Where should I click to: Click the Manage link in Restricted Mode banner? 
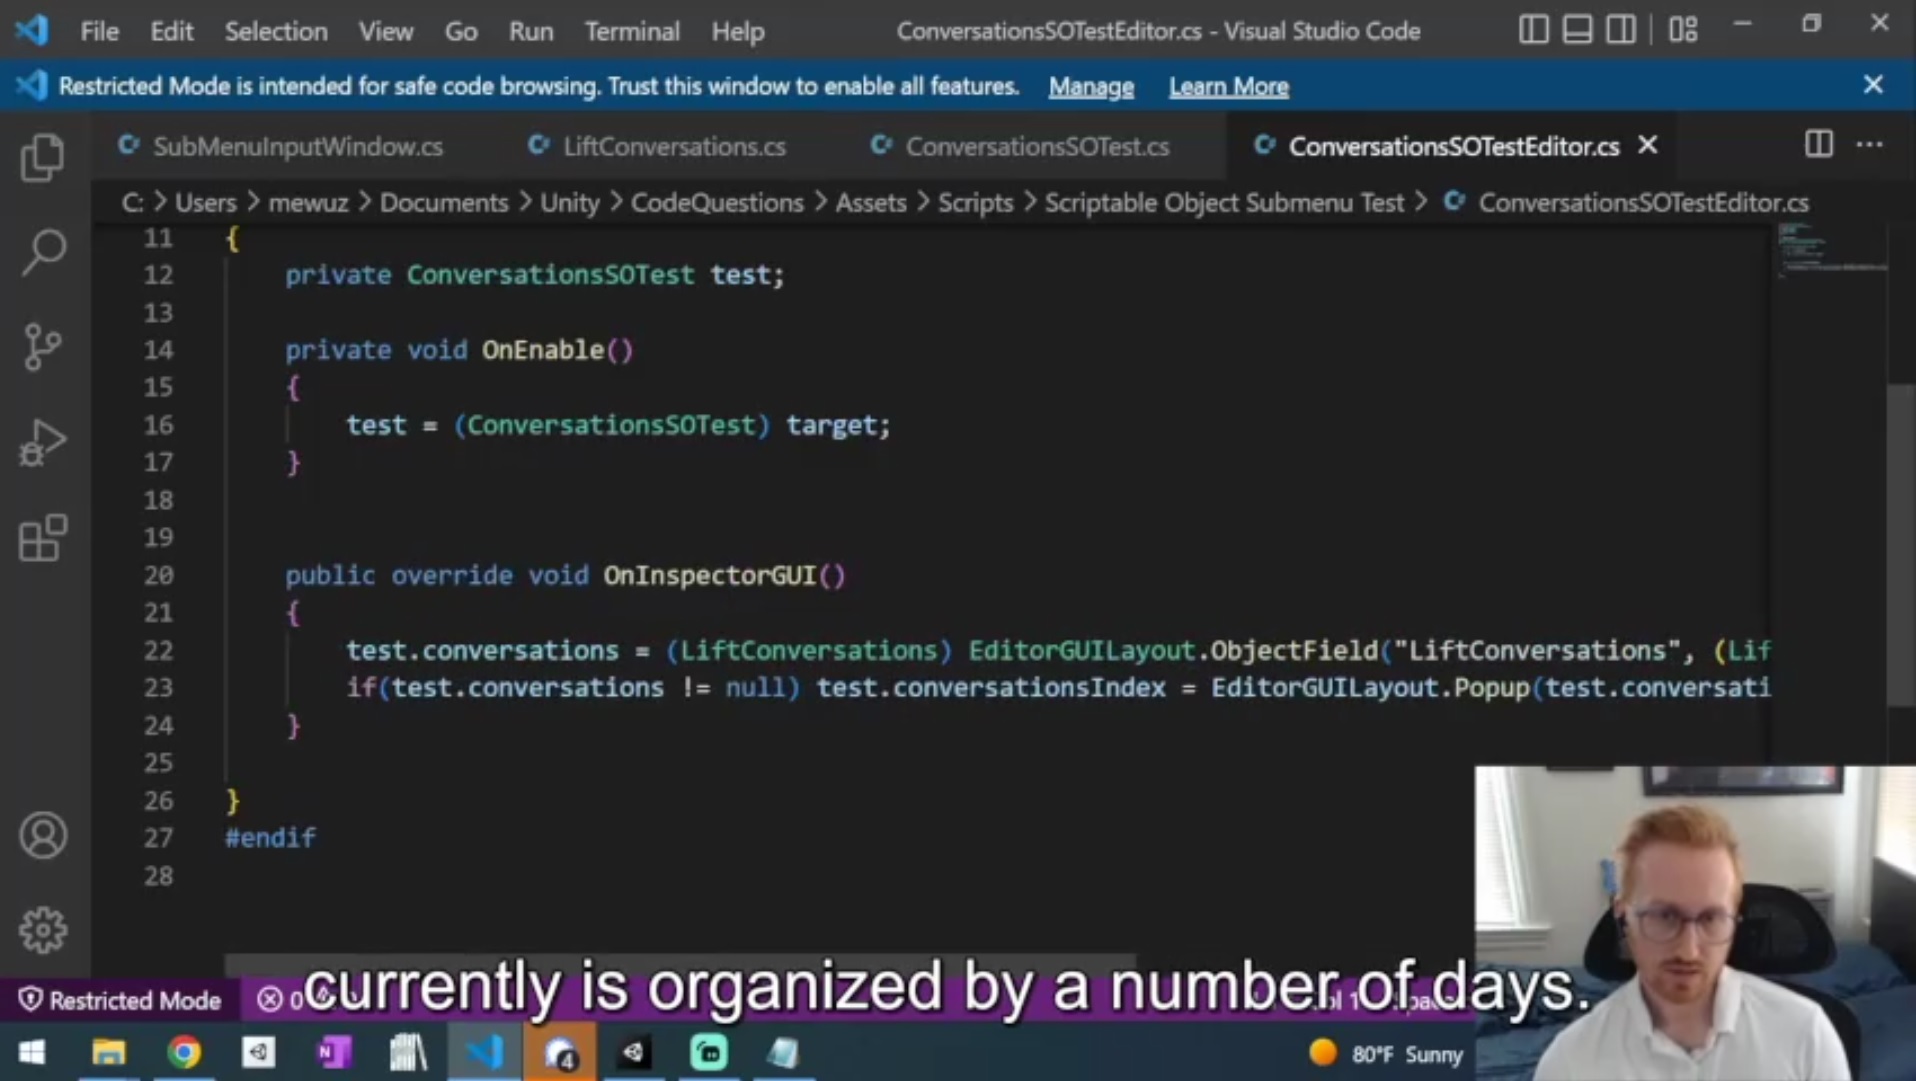point(1090,87)
